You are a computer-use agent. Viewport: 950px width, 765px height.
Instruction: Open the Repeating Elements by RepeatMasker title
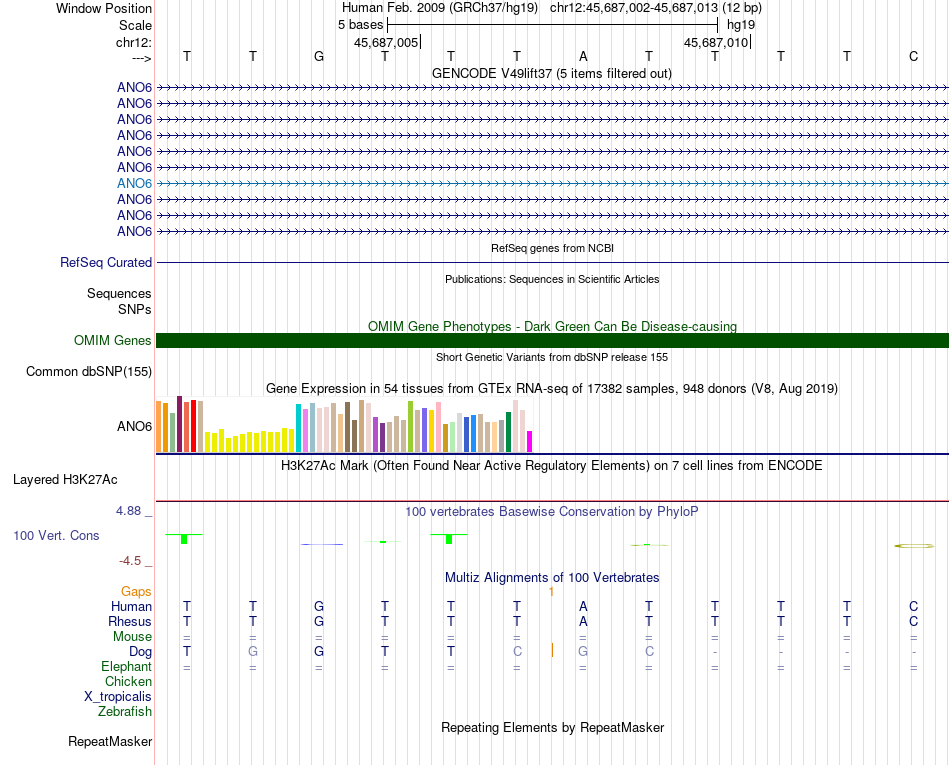pos(552,727)
